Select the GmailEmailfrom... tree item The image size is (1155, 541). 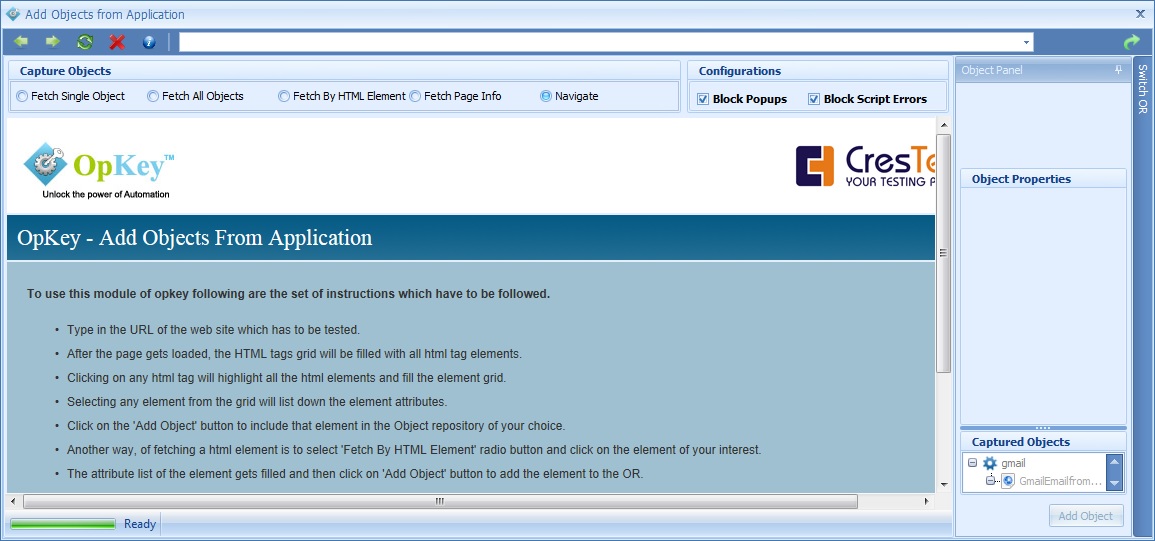(x=1061, y=481)
